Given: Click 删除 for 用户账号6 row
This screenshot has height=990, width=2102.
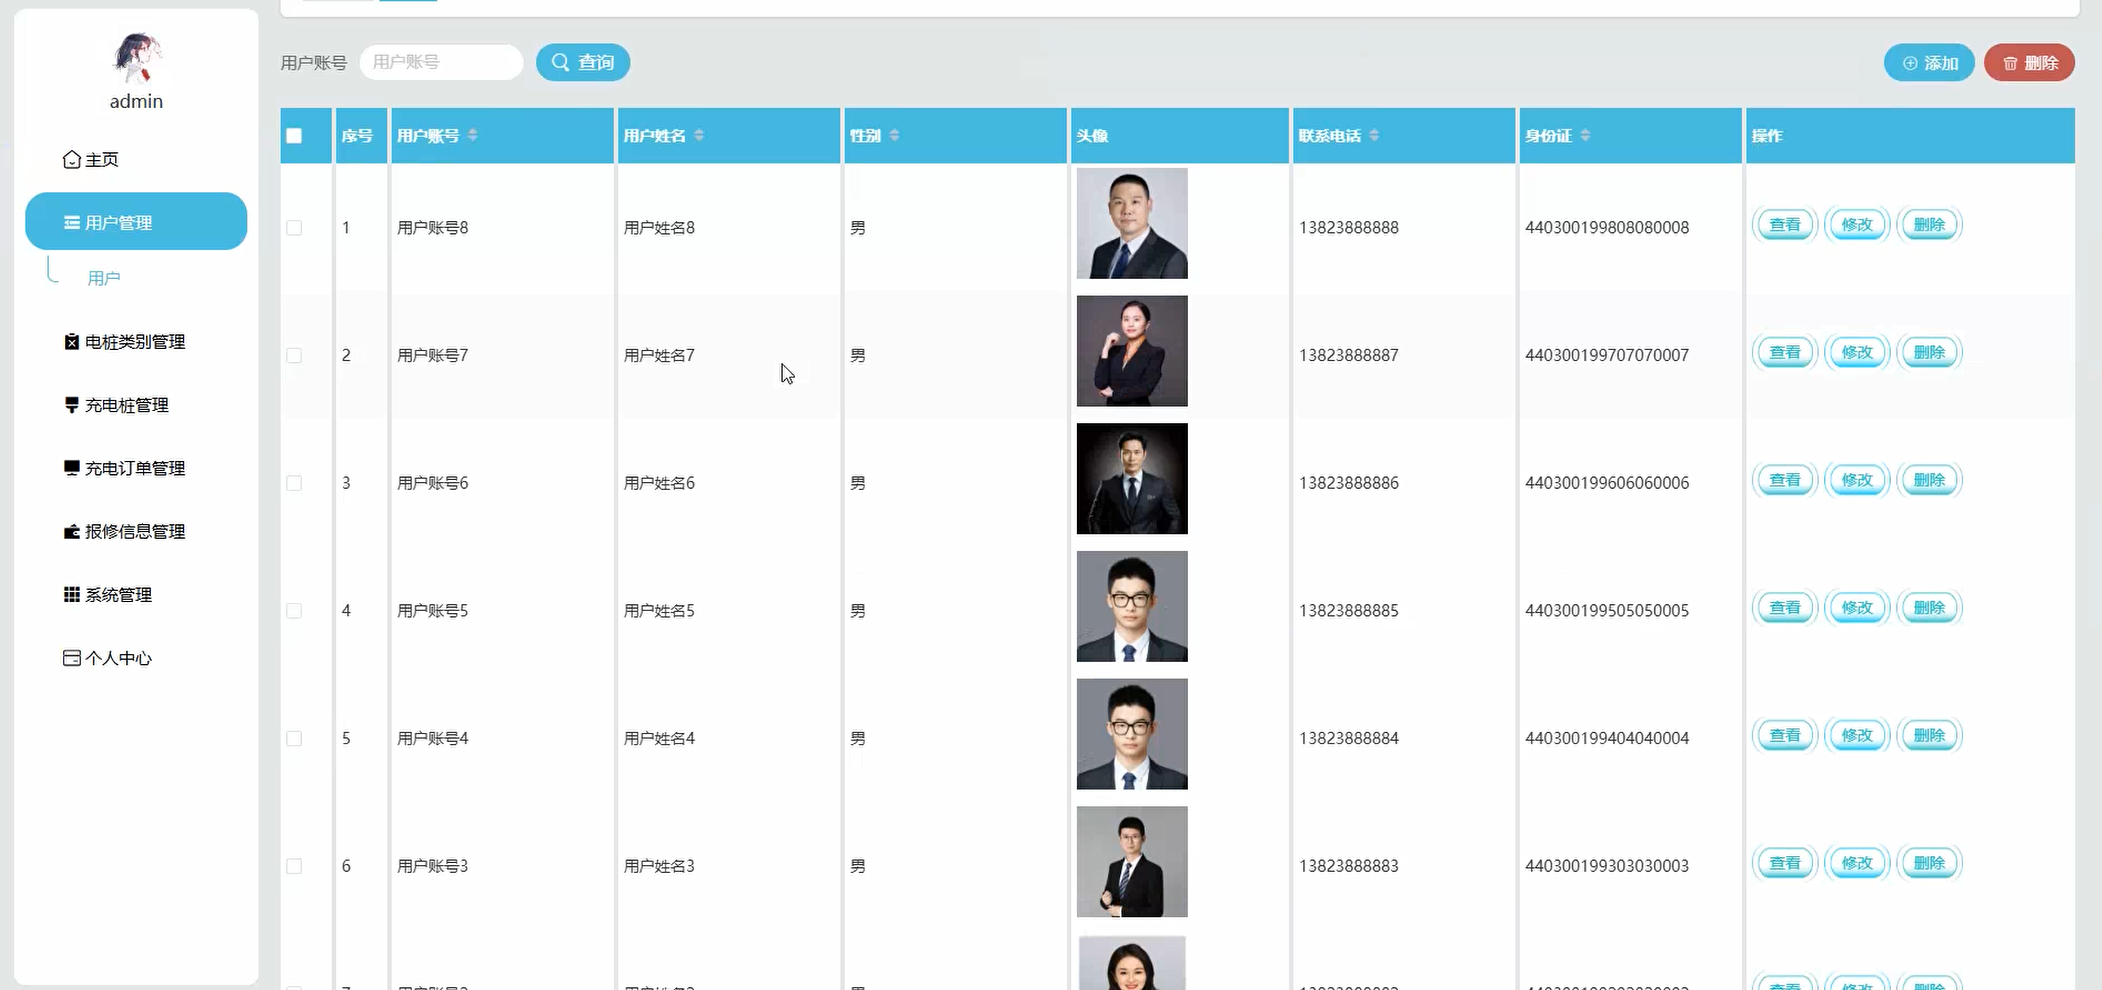Looking at the screenshot, I should pos(1929,480).
